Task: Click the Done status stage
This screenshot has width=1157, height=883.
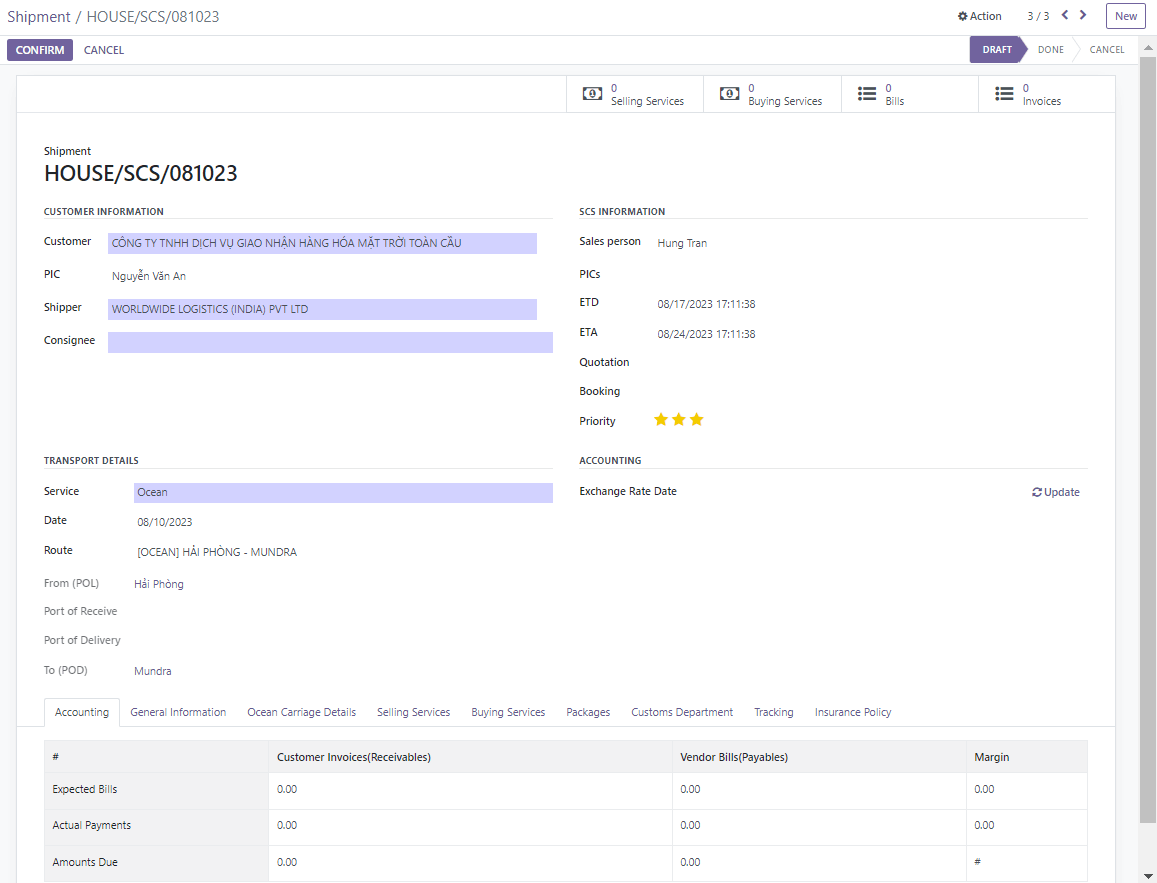Action: click(1050, 50)
